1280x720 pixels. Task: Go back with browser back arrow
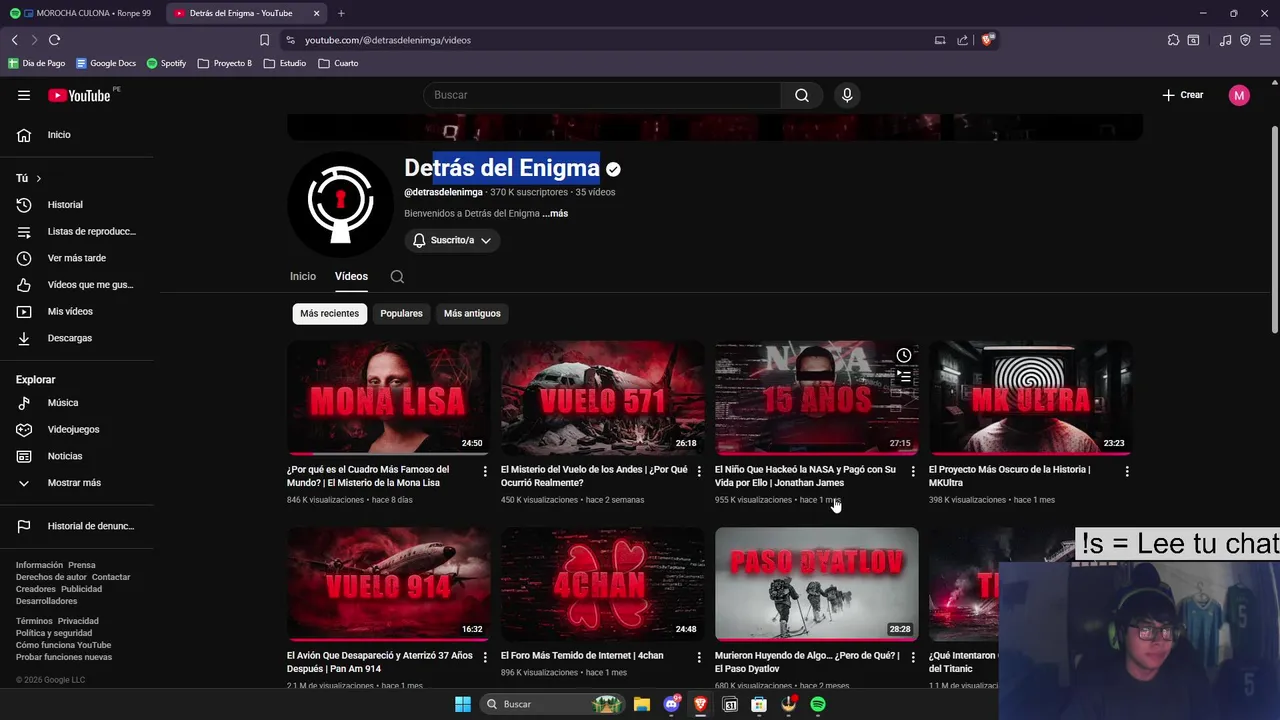(x=14, y=40)
